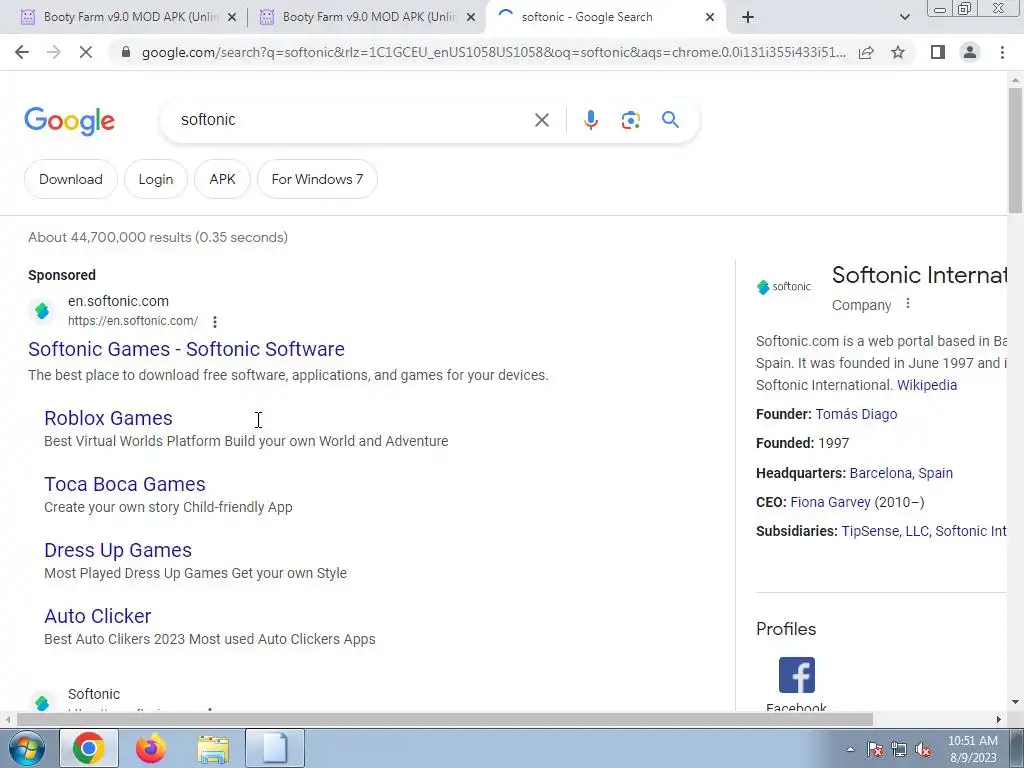Show hidden system tray icons
Screen dimensions: 1024x768
850,749
